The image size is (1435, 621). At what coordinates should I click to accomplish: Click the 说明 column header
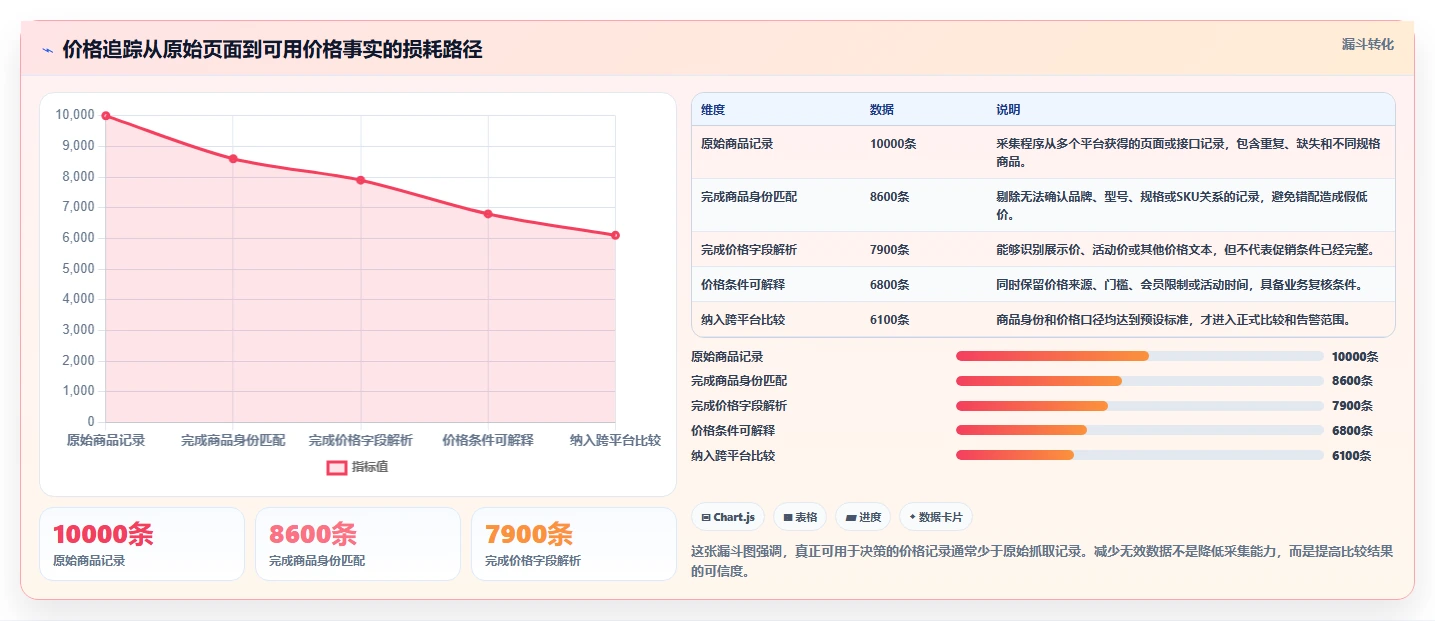pyautogui.click(x=1008, y=109)
